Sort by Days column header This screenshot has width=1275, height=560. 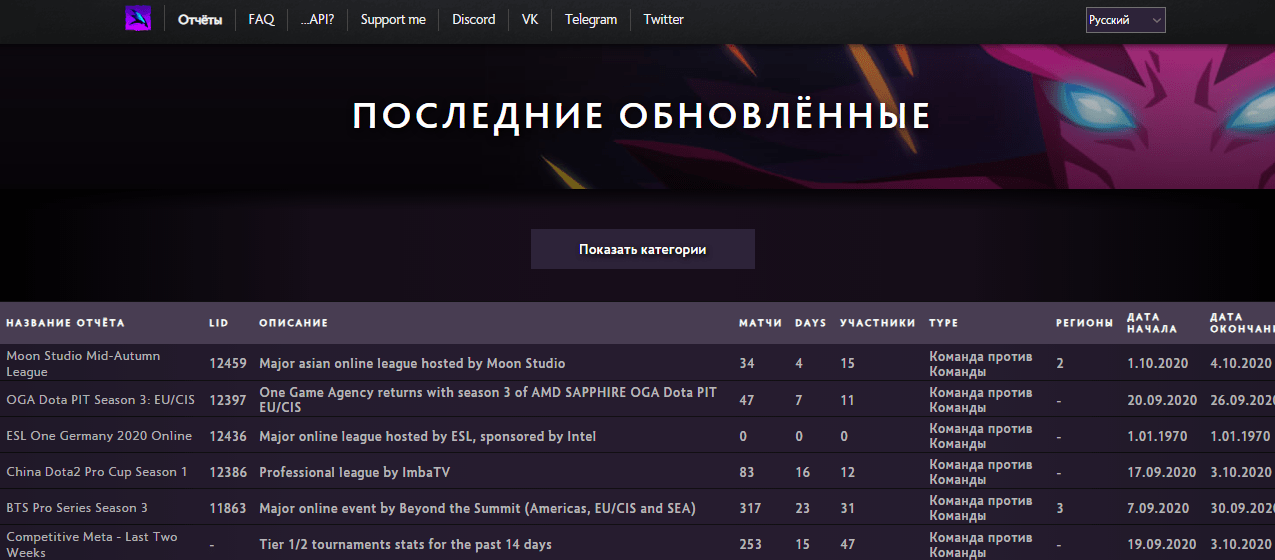point(811,323)
